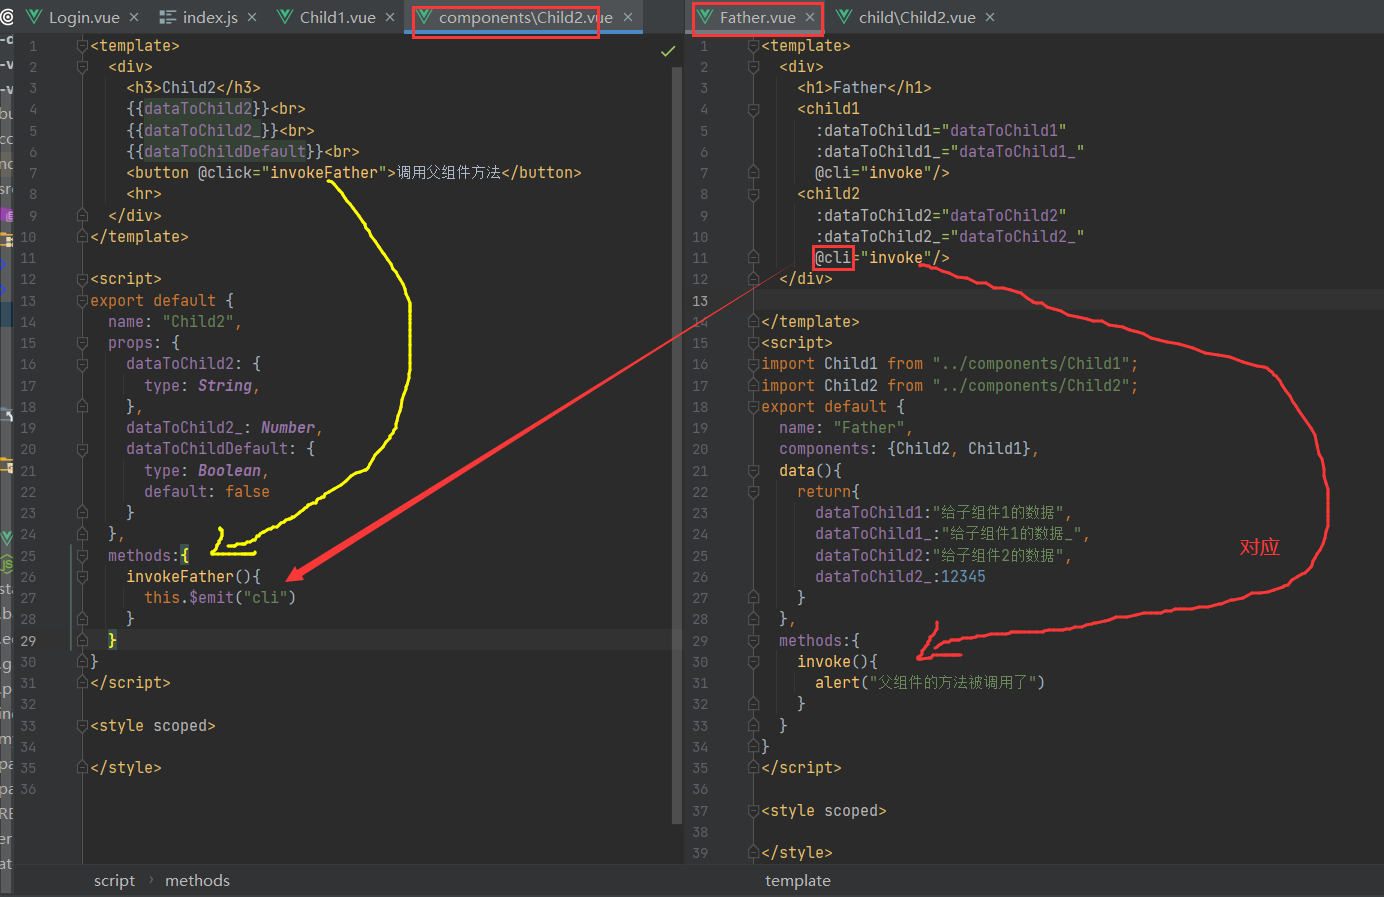Collapse the invoke() function in Father.vue
The width and height of the screenshot is (1384, 897).
coord(754,662)
